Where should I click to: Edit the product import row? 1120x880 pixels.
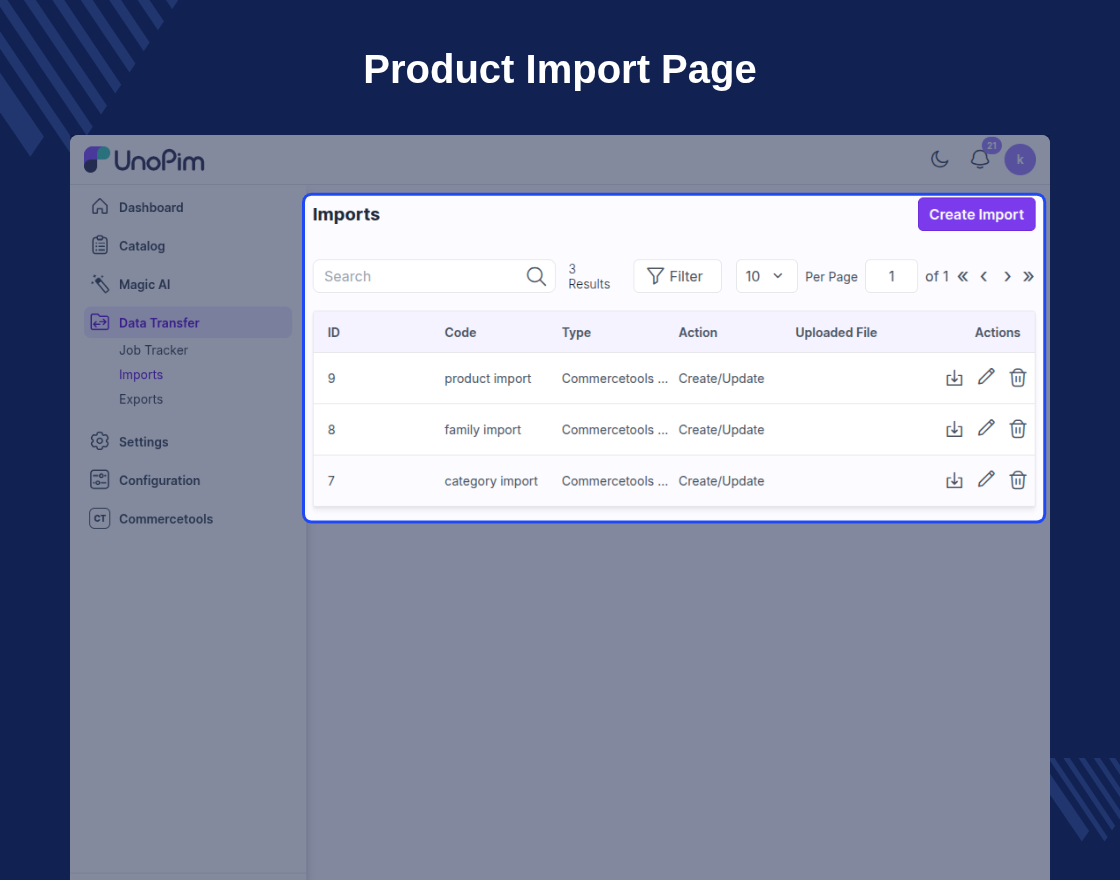(x=986, y=377)
